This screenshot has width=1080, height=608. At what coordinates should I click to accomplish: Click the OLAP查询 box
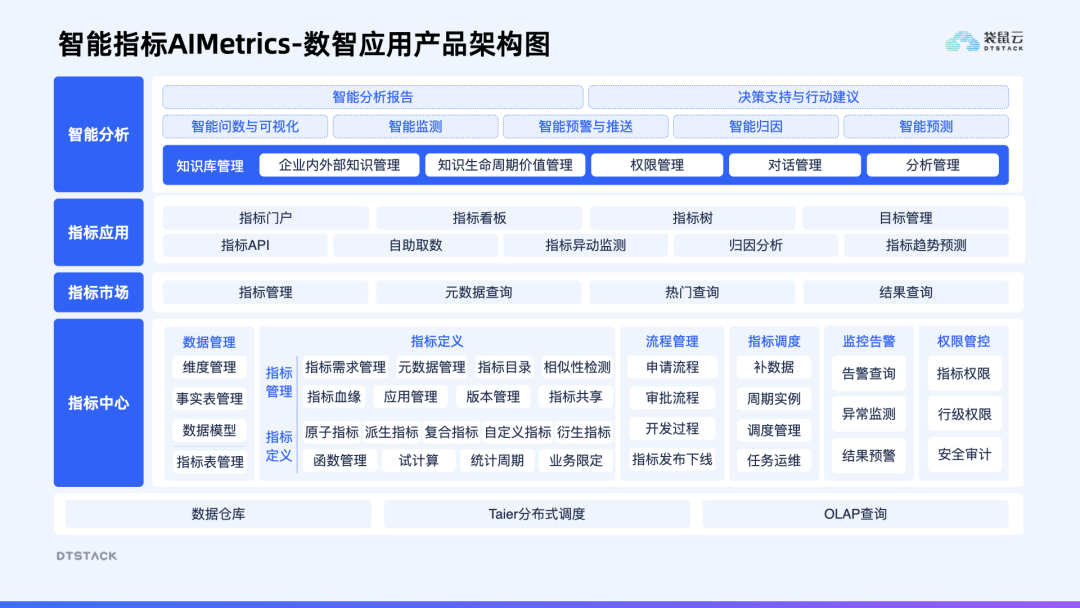(x=855, y=514)
